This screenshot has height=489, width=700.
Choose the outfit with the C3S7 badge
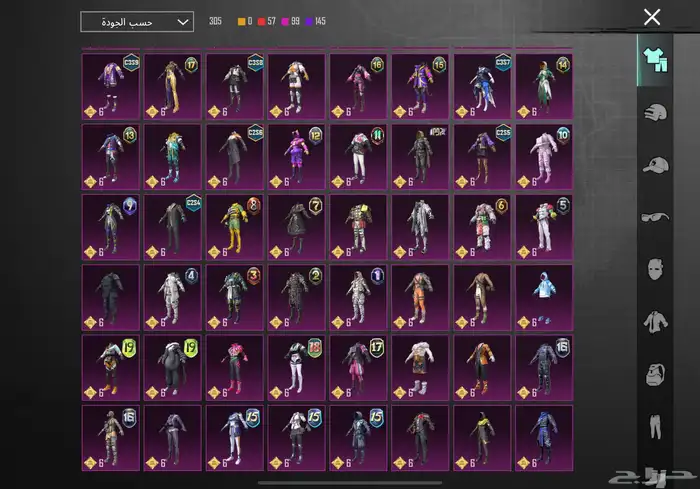pos(482,86)
